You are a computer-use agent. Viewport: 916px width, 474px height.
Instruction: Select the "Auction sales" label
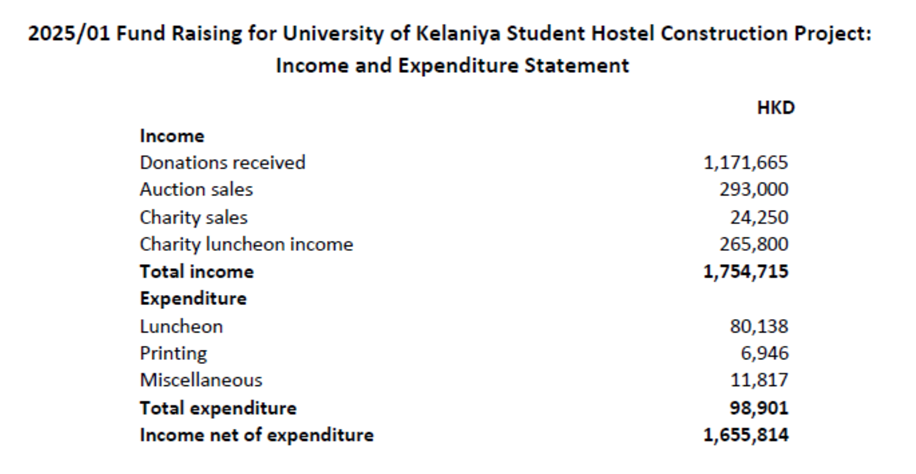pyautogui.click(x=197, y=189)
